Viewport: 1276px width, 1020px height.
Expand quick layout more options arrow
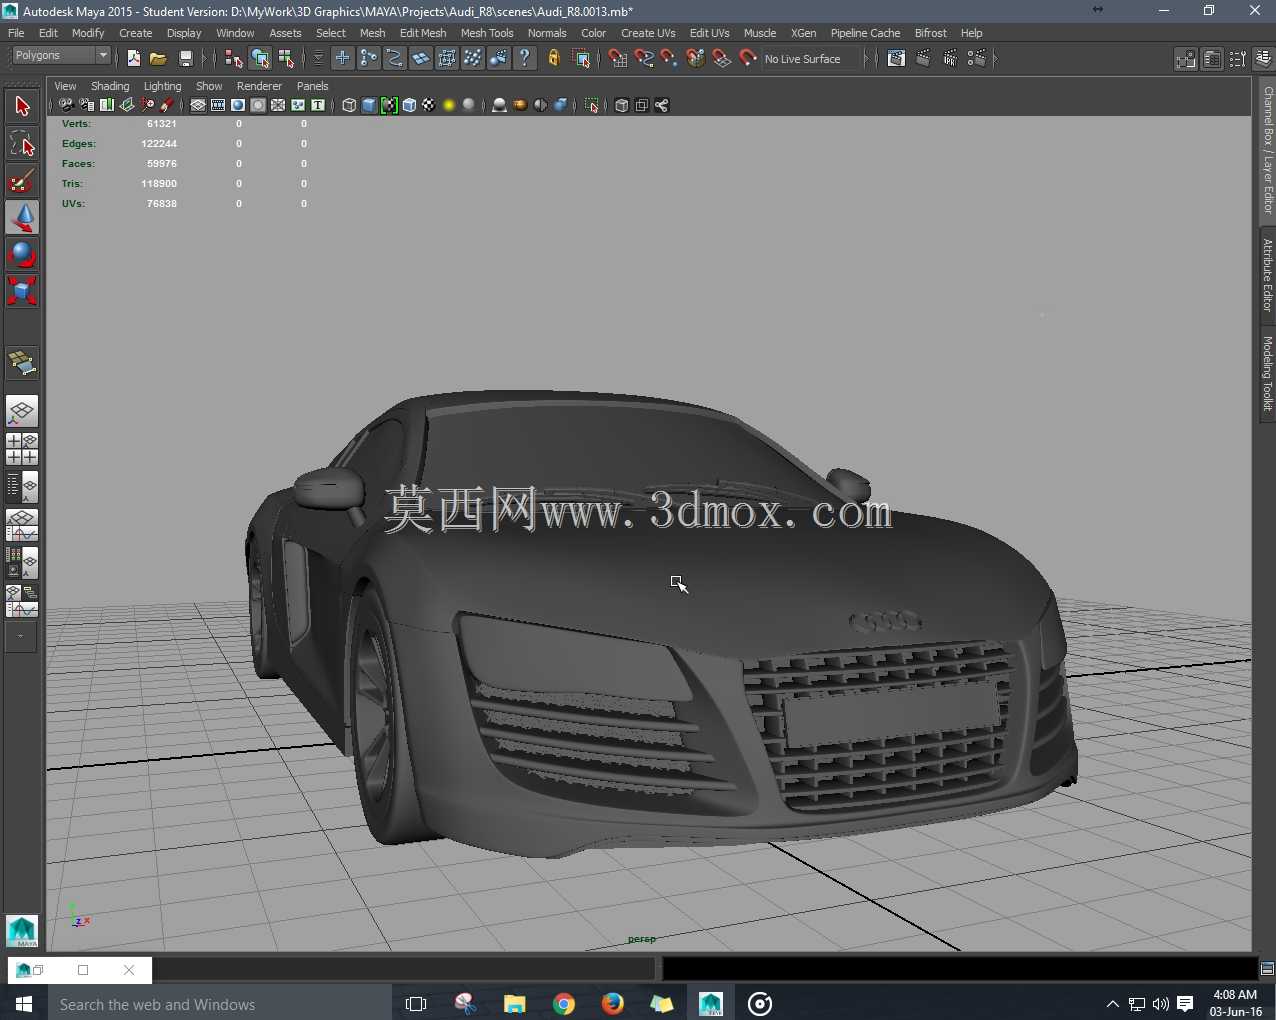21,636
